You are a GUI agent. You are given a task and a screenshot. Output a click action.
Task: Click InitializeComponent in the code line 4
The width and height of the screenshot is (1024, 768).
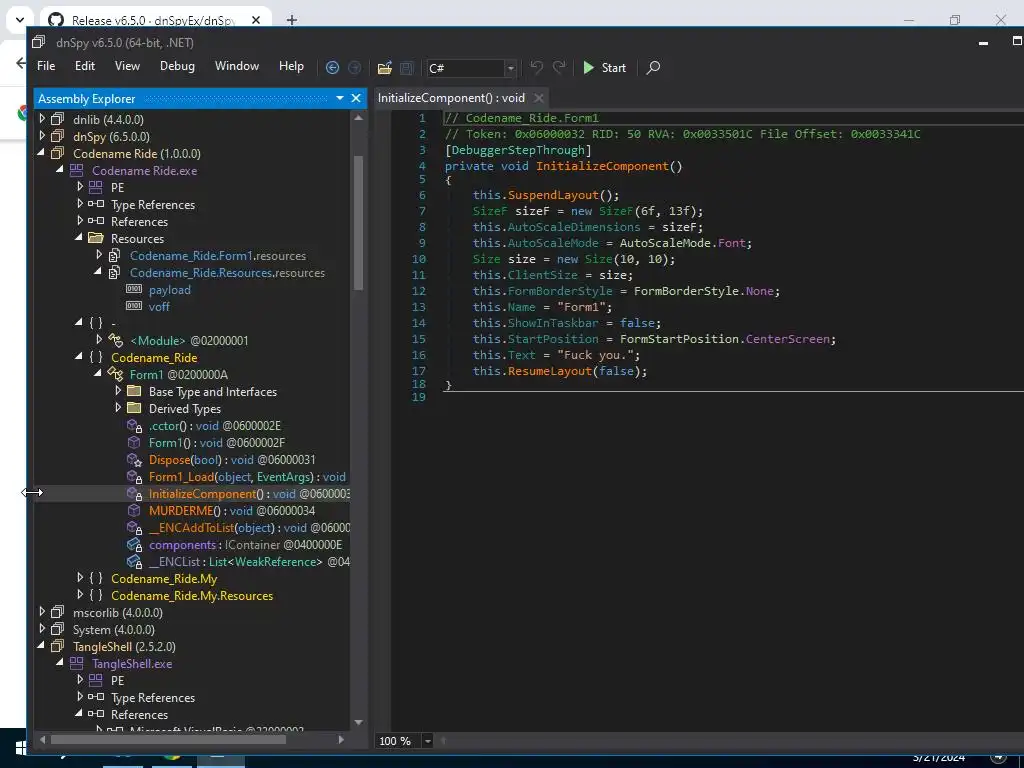(x=602, y=166)
